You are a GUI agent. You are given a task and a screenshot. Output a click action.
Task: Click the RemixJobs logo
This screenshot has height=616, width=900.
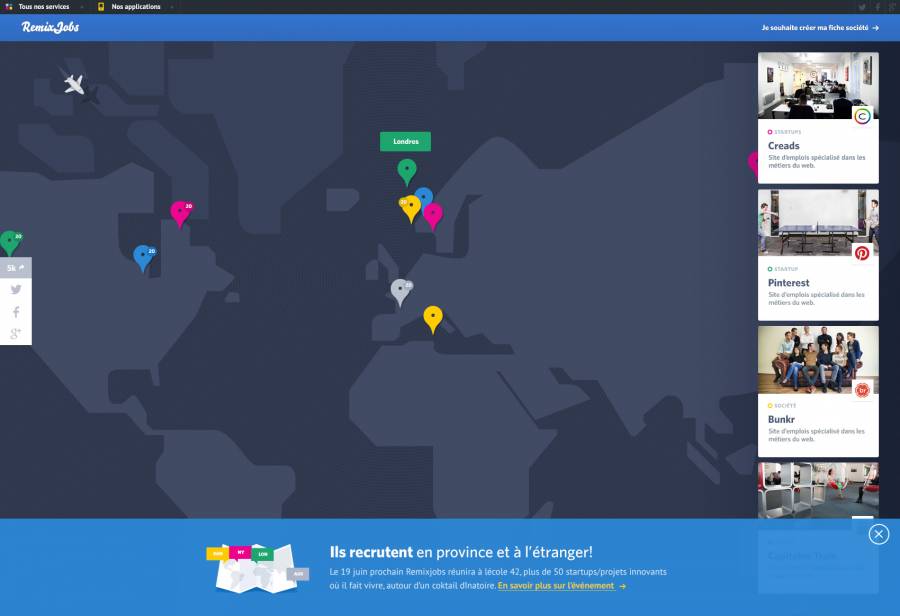(x=50, y=28)
